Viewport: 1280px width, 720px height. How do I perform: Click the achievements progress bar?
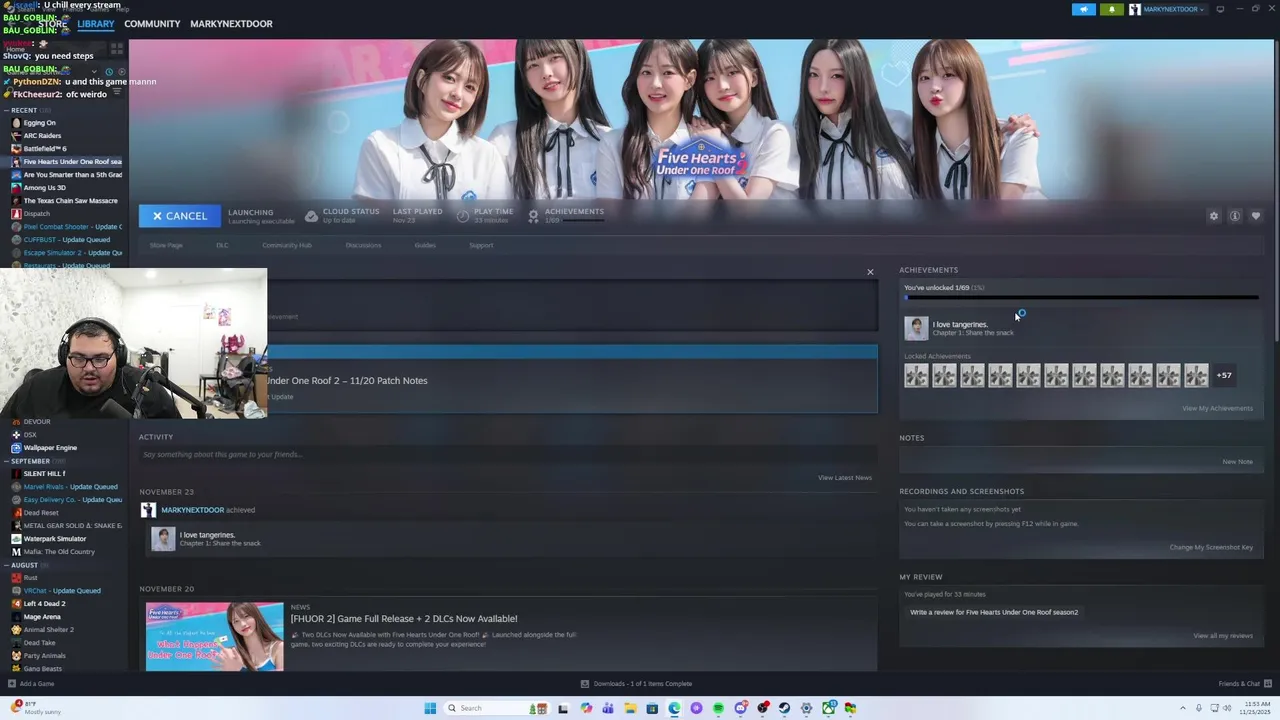1081,298
